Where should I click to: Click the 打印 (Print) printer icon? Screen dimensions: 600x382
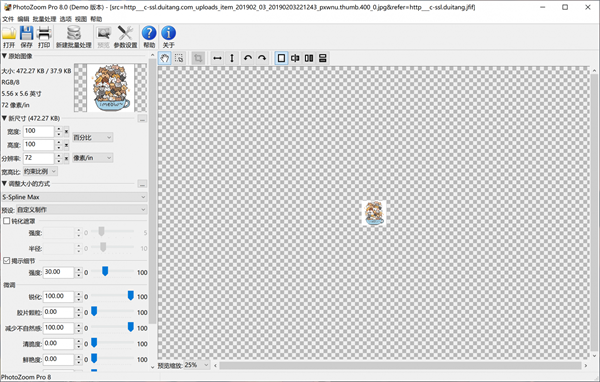point(44,33)
